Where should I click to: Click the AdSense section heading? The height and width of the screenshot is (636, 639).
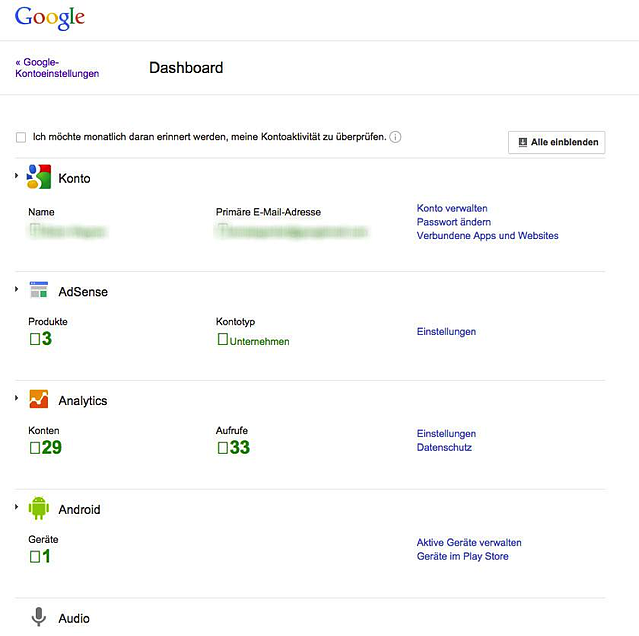click(x=83, y=292)
